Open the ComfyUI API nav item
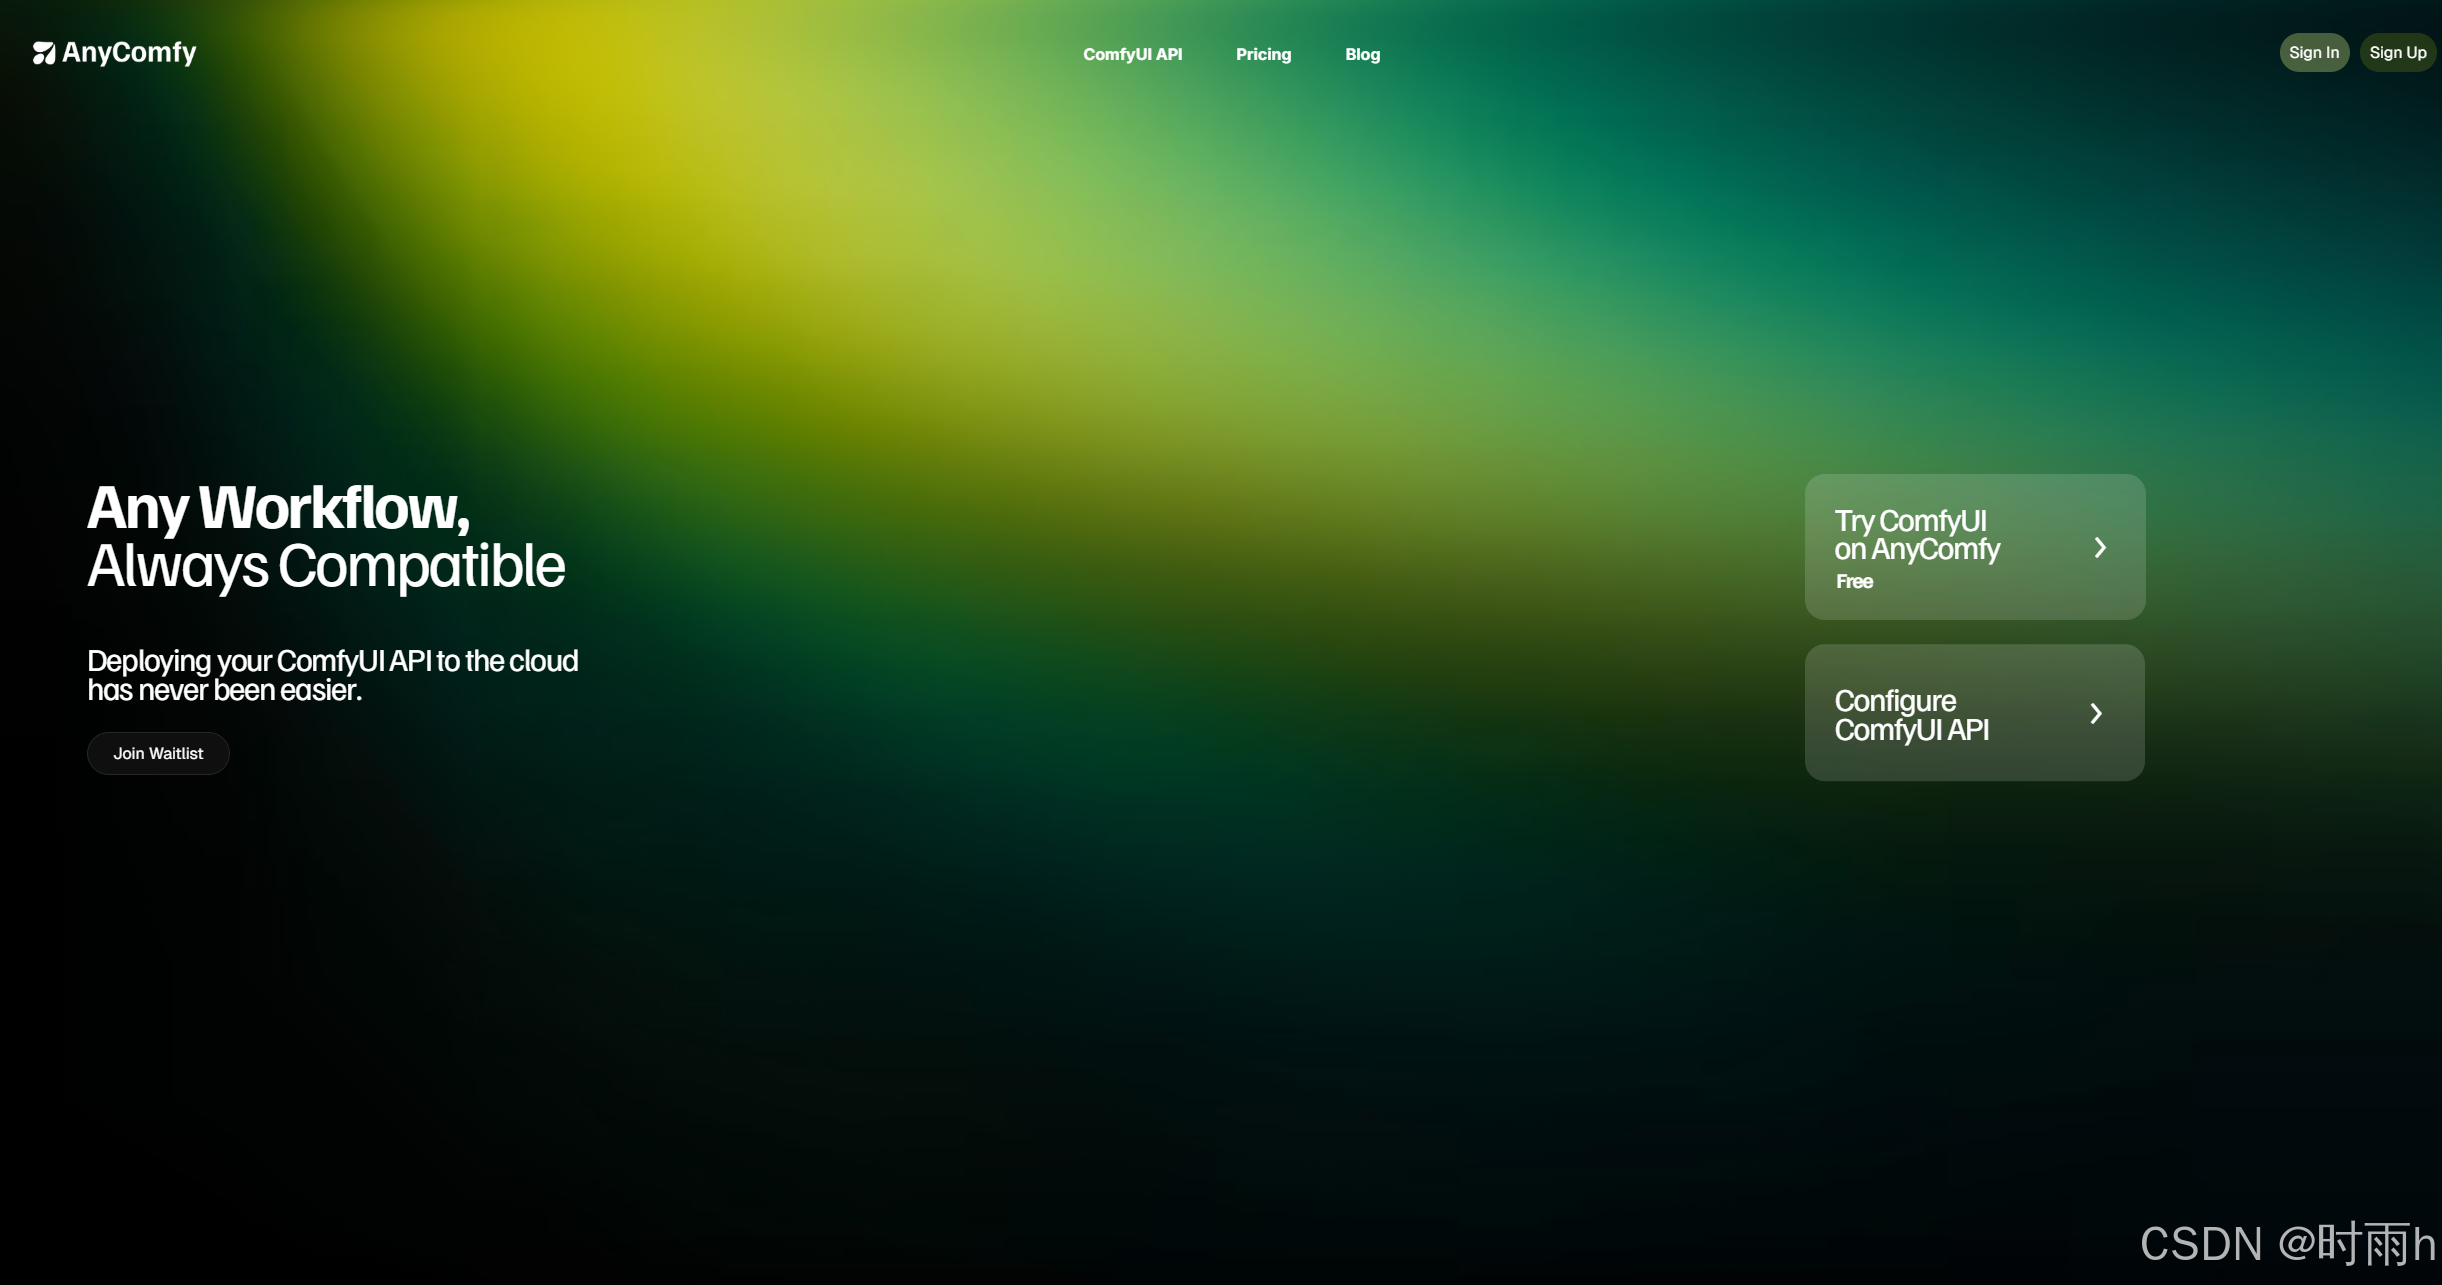This screenshot has width=2442, height=1285. (1132, 54)
